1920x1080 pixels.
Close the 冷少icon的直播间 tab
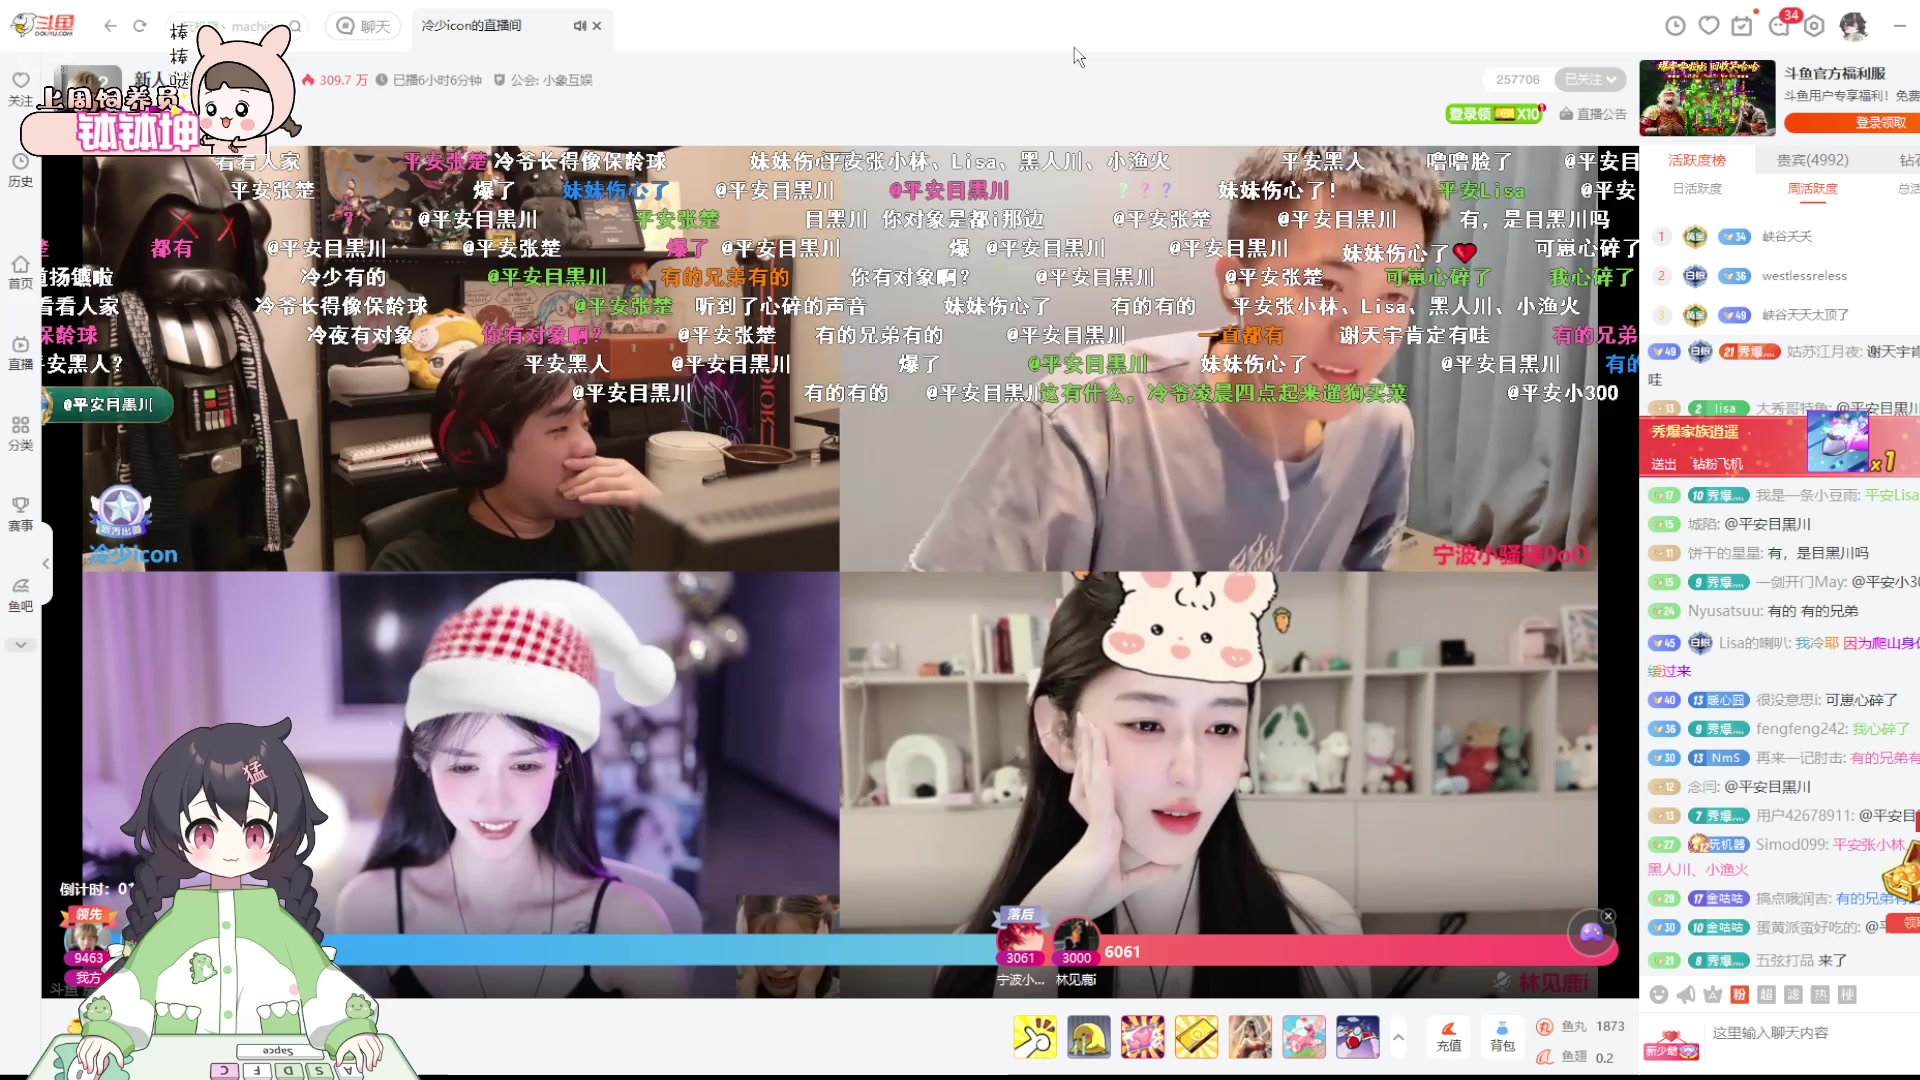click(597, 26)
